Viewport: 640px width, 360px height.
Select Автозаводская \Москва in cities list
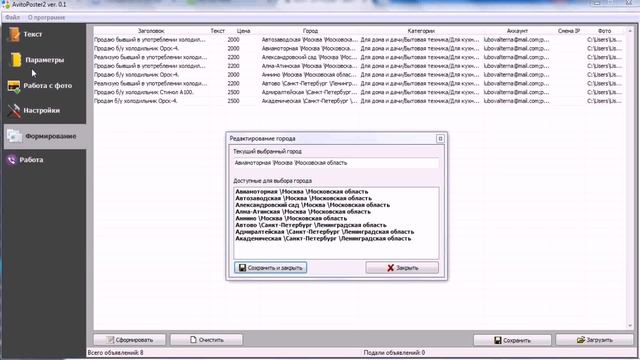point(303,198)
